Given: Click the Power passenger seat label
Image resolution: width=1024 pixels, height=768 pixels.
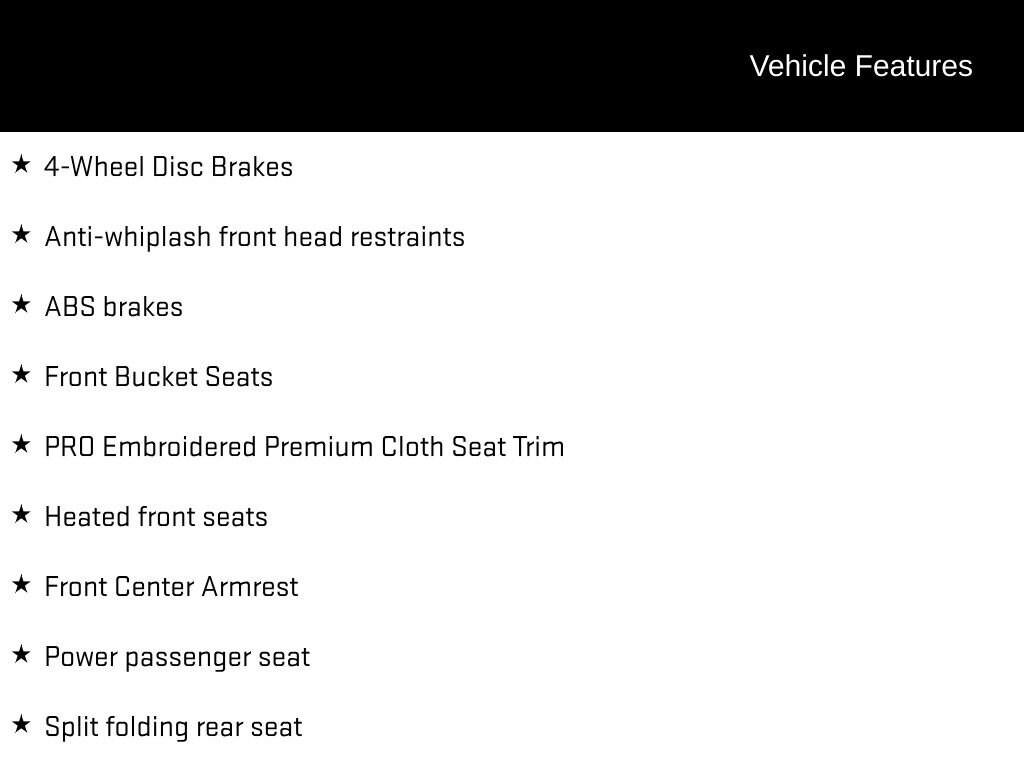Looking at the screenshot, I should click(177, 657).
